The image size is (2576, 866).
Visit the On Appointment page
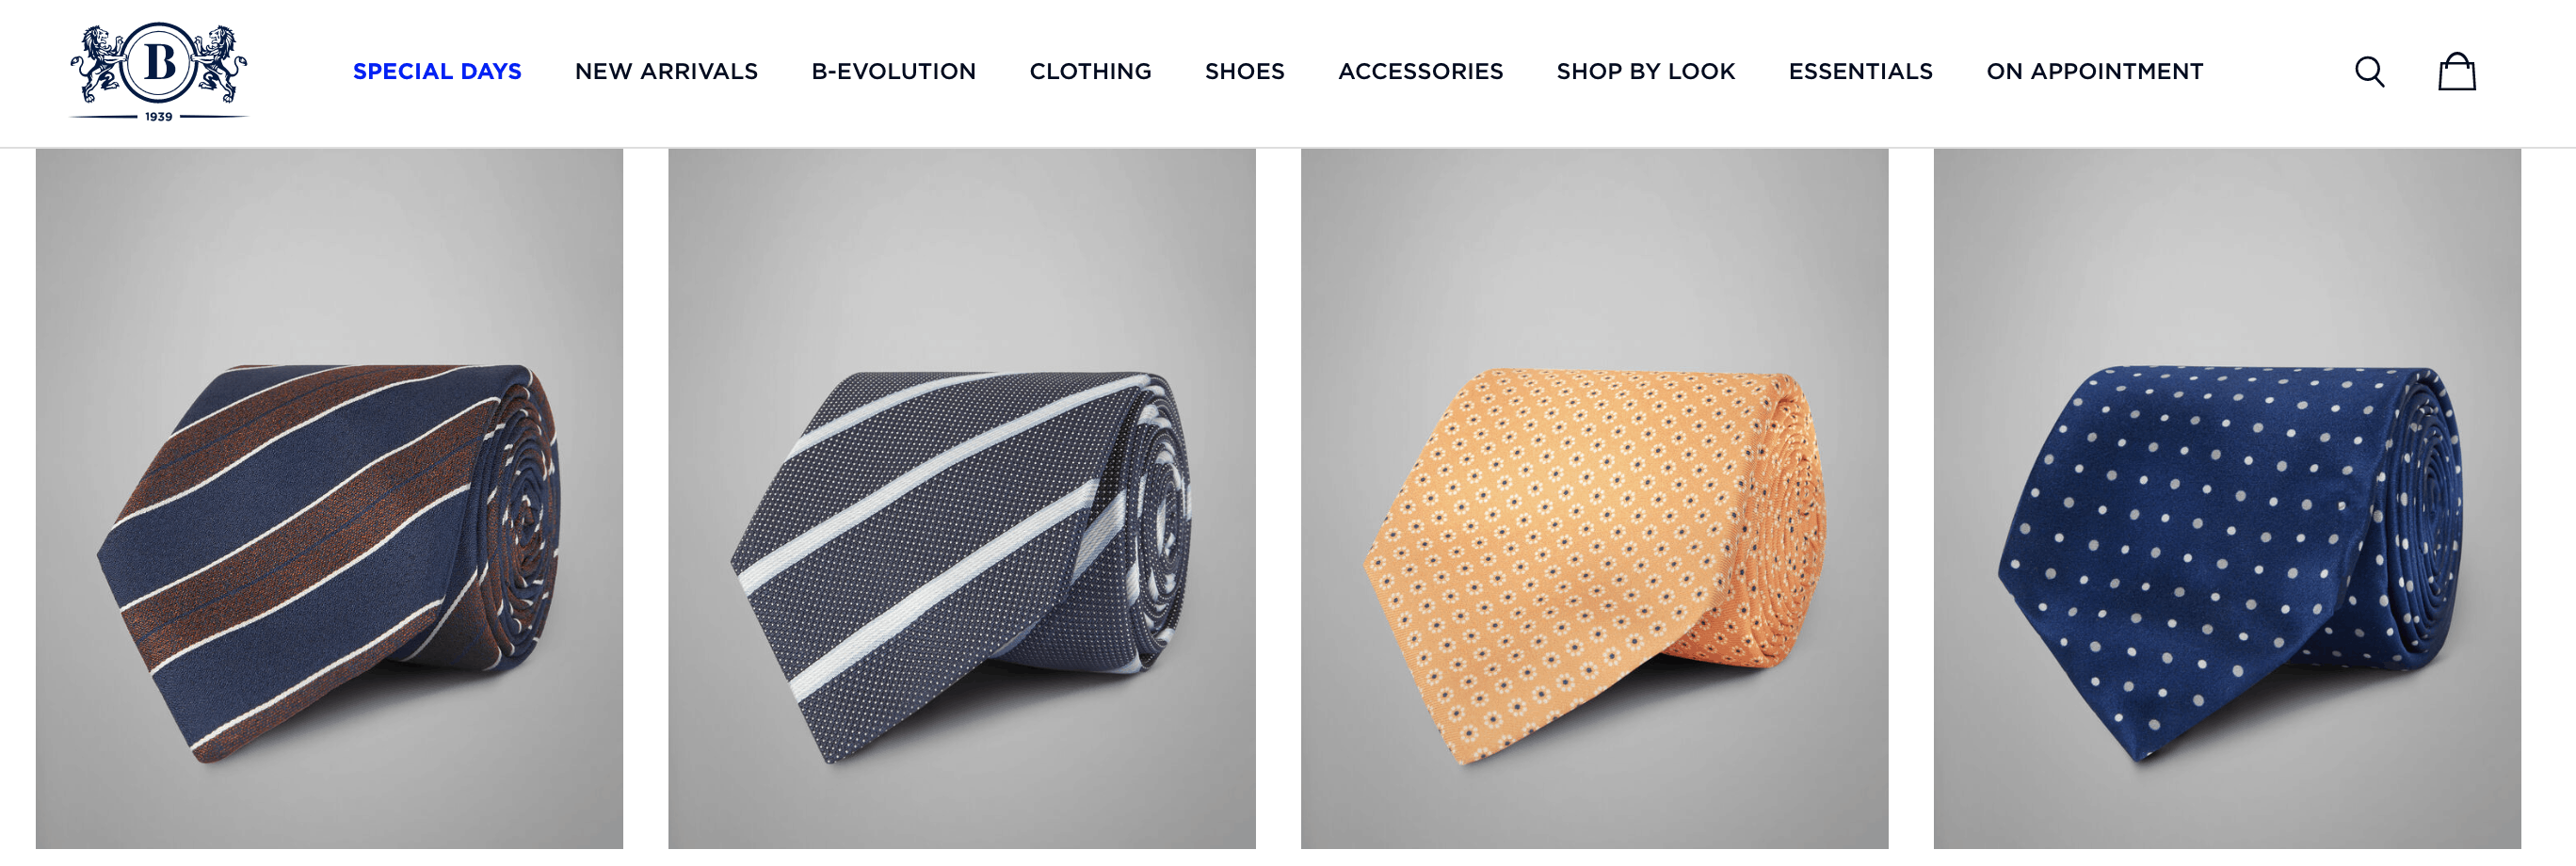click(x=2094, y=72)
